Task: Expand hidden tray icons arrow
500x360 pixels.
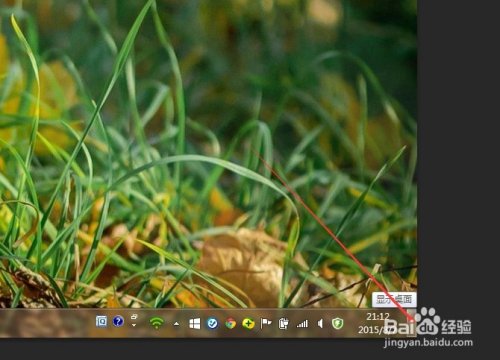Action: click(176, 324)
